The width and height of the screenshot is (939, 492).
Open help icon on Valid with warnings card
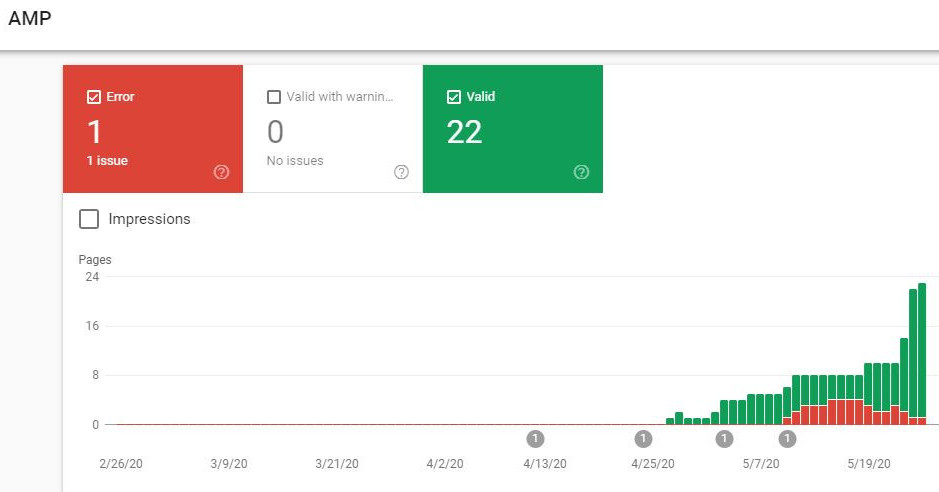[401, 172]
